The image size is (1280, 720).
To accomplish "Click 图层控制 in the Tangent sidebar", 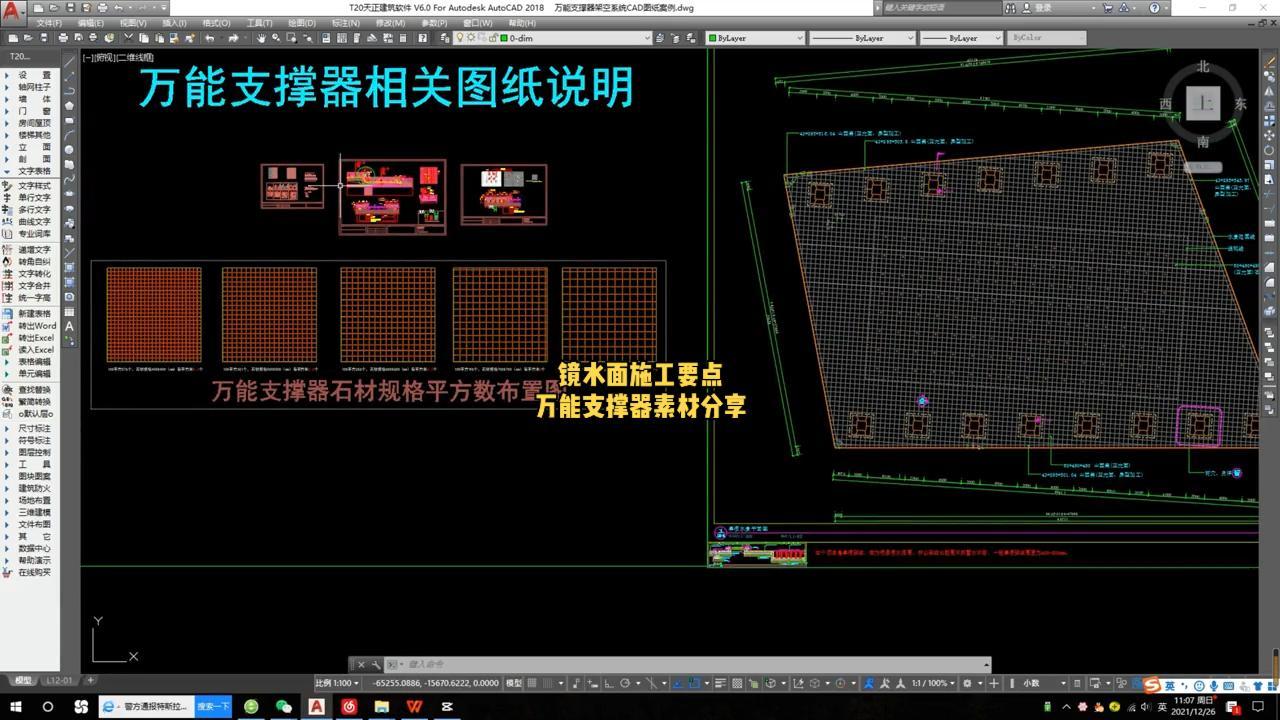I will coord(34,452).
